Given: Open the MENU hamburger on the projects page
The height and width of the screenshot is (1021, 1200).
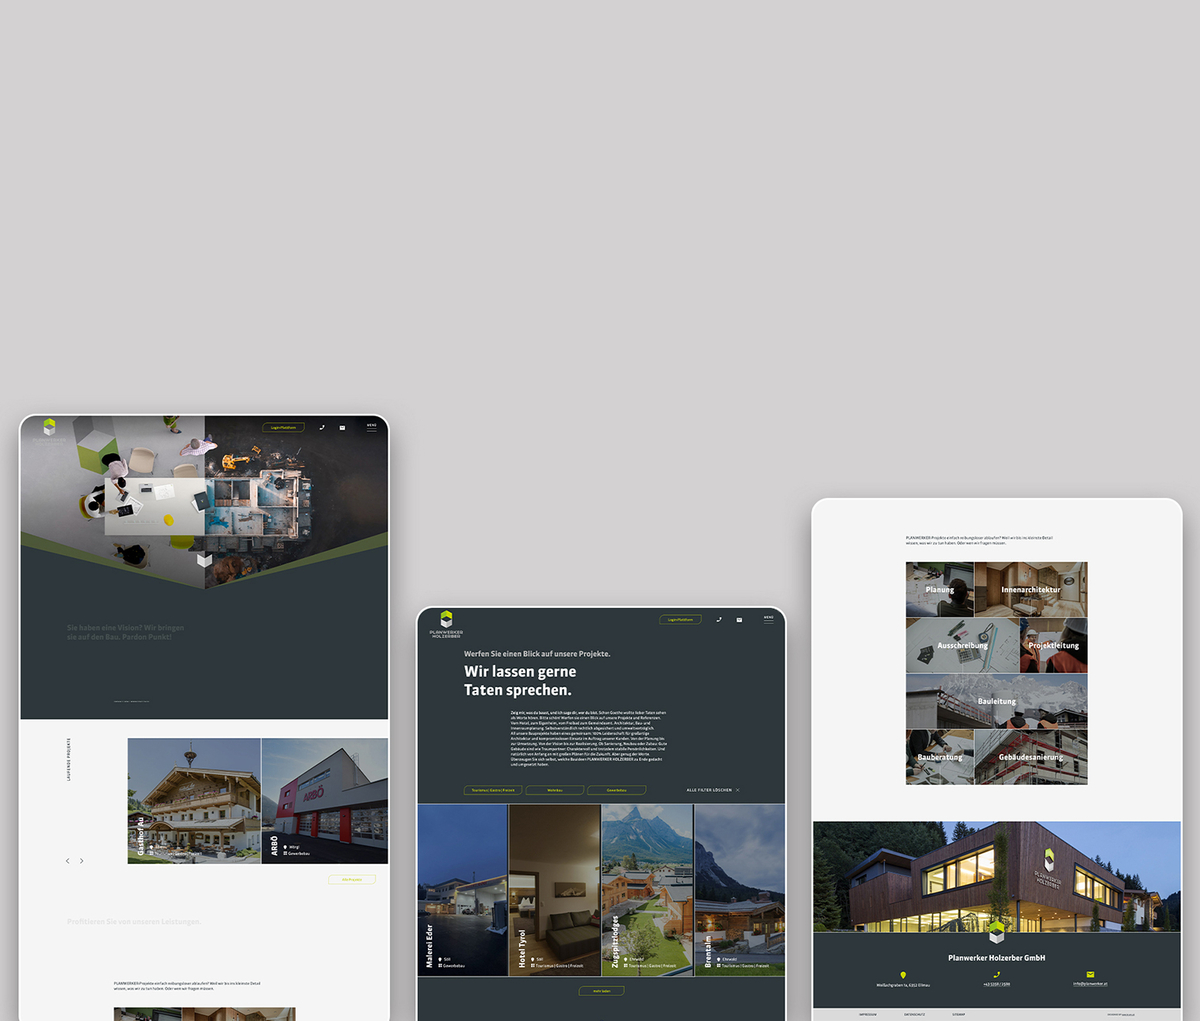Looking at the screenshot, I should click(x=769, y=619).
